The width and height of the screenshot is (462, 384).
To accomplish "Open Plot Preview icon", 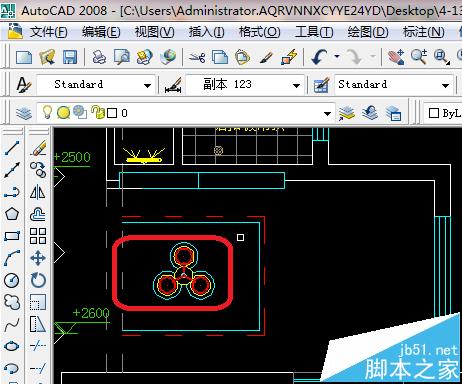I will (x=122, y=57).
